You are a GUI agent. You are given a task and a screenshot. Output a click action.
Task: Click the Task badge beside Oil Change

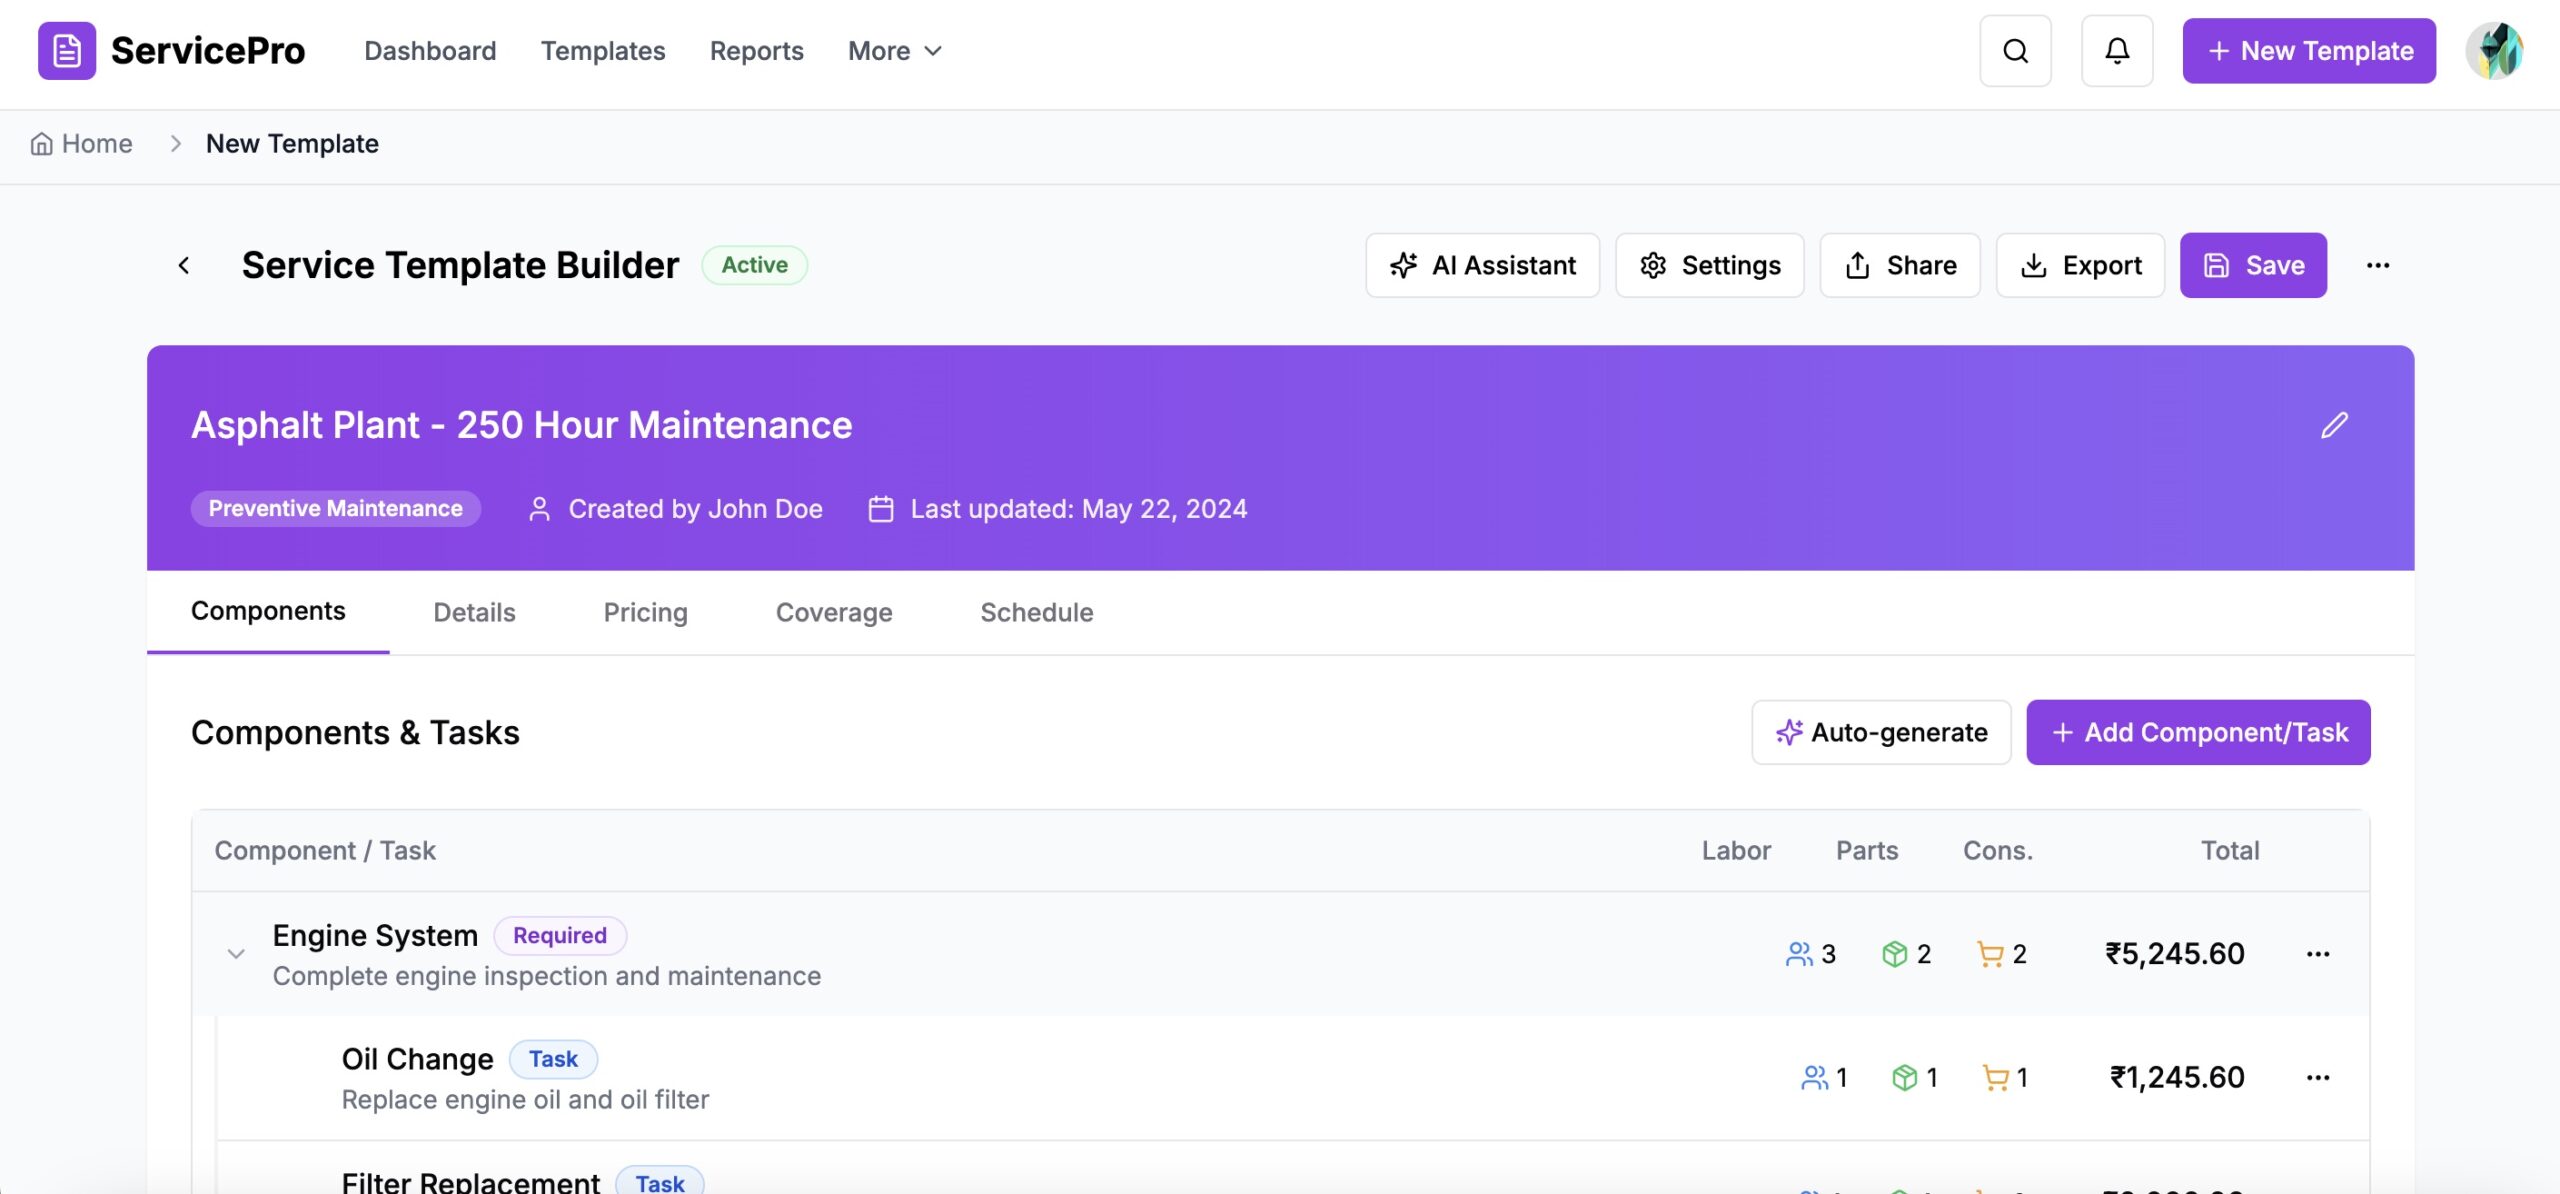point(553,1059)
